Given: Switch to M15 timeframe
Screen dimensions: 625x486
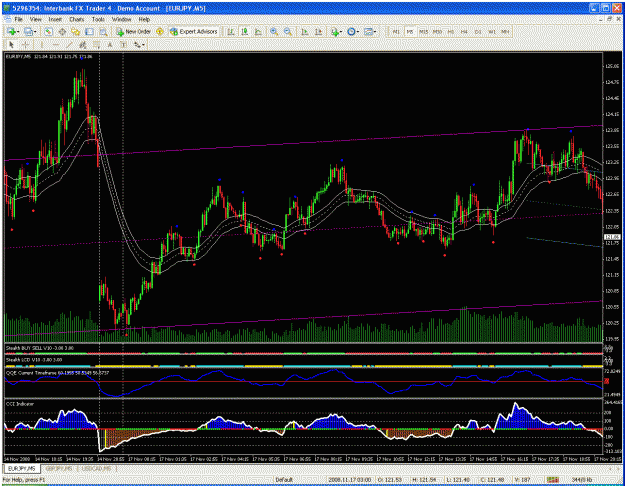Looking at the screenshot, I should click(x=423, y=31).
